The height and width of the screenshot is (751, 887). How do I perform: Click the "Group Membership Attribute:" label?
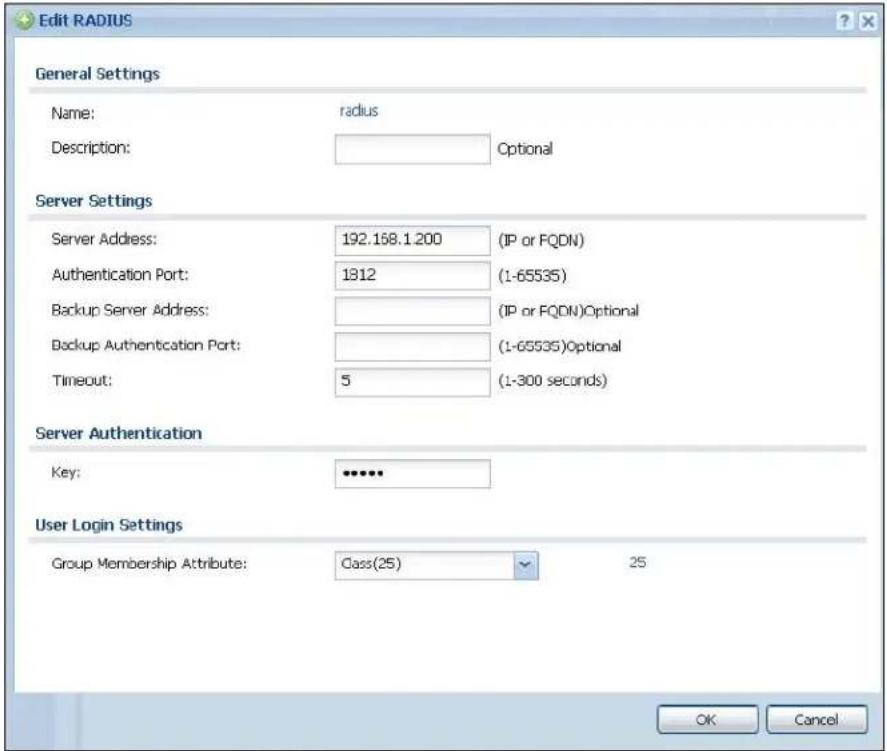[149, 564]
